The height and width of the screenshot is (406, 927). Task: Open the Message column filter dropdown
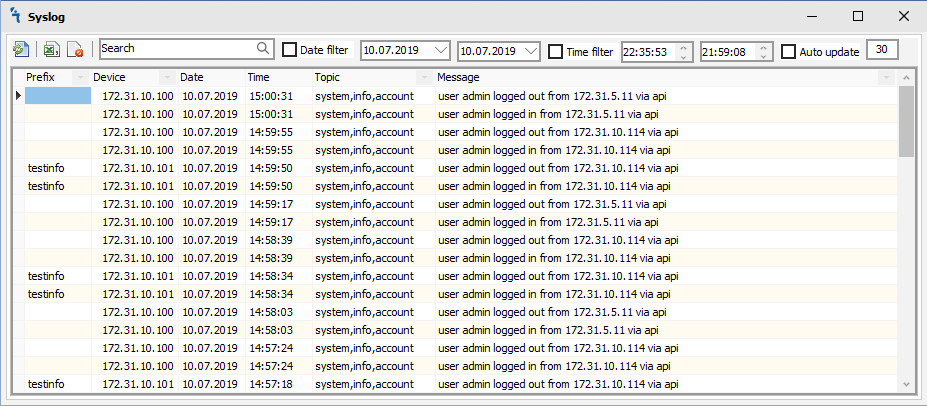tap(886, 77)
